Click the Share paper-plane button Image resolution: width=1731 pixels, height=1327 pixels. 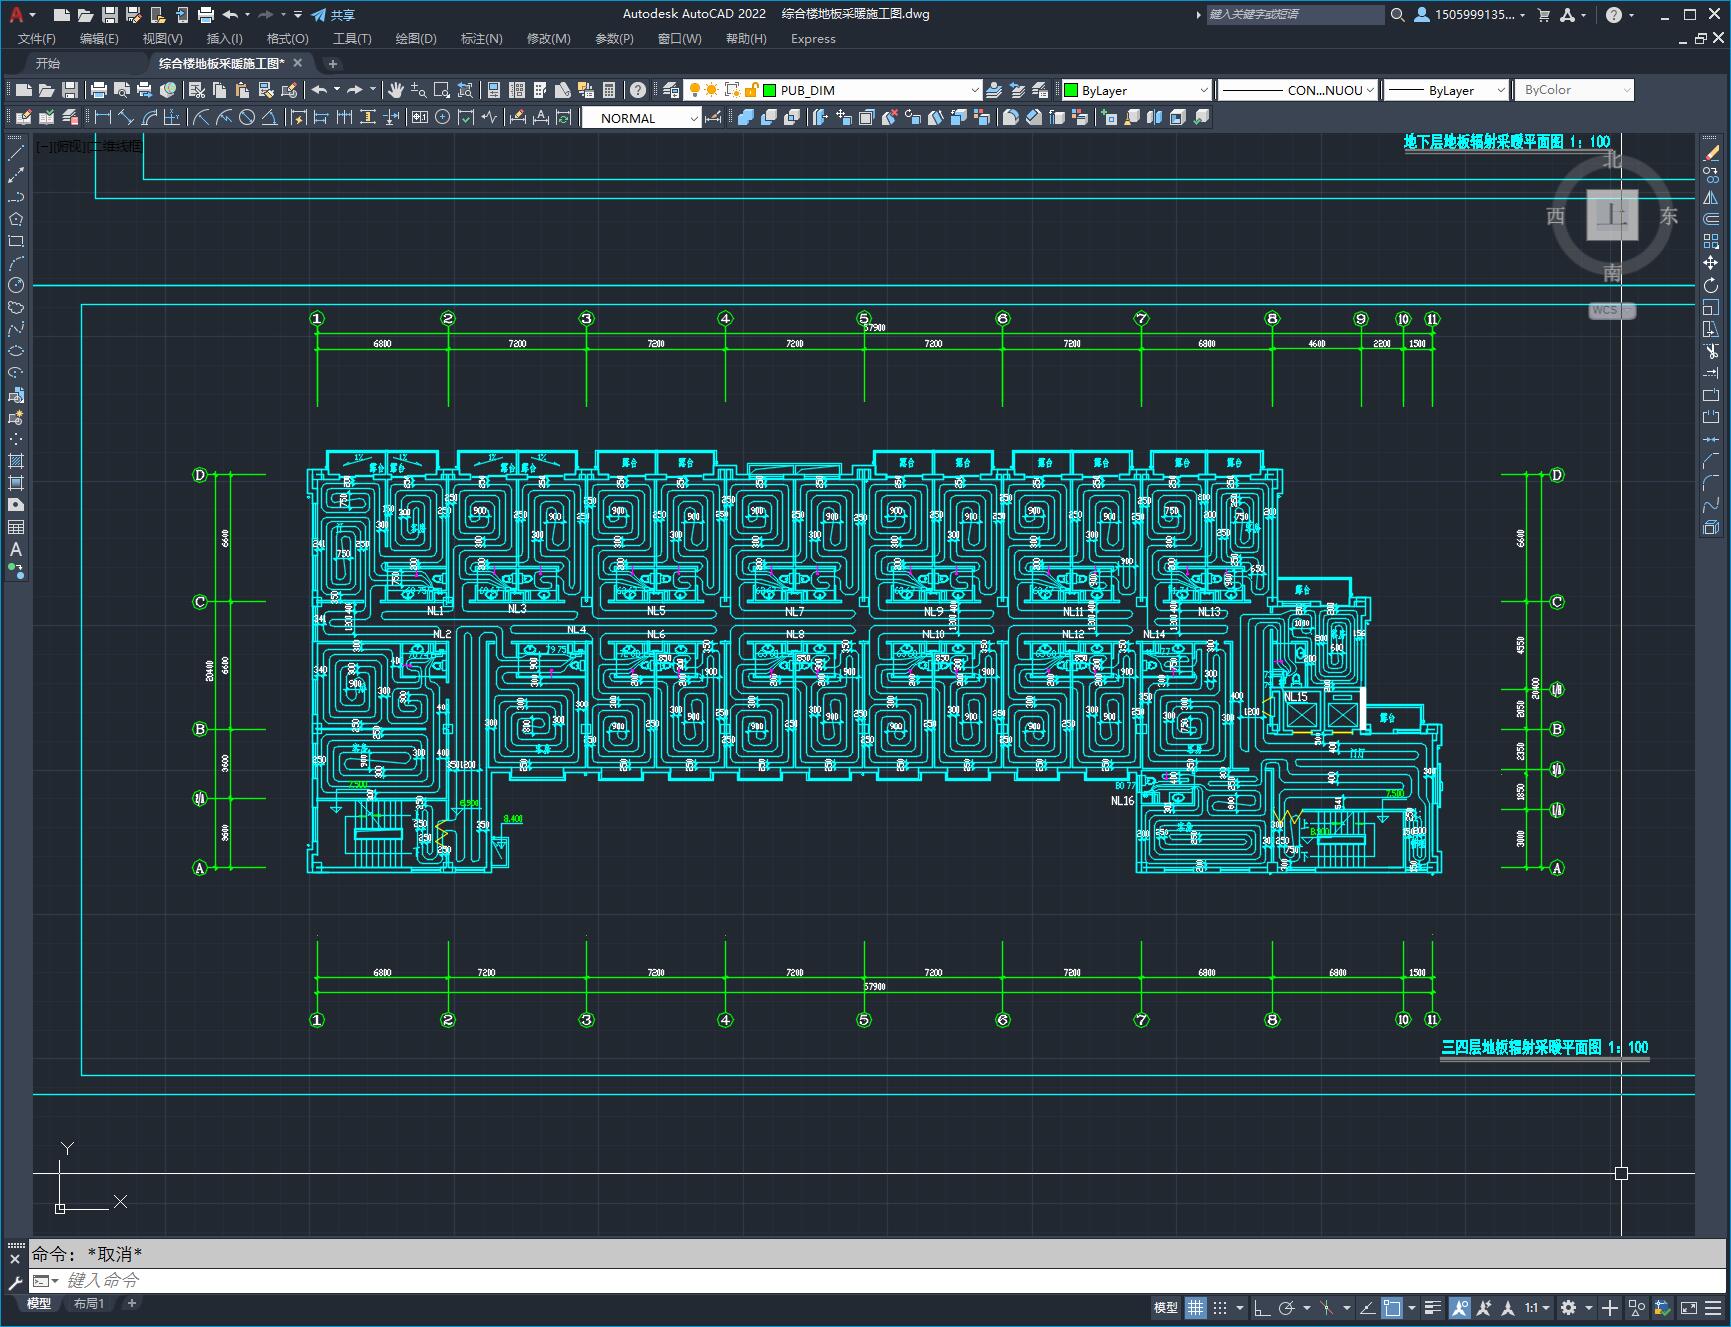tap(332, 15)
